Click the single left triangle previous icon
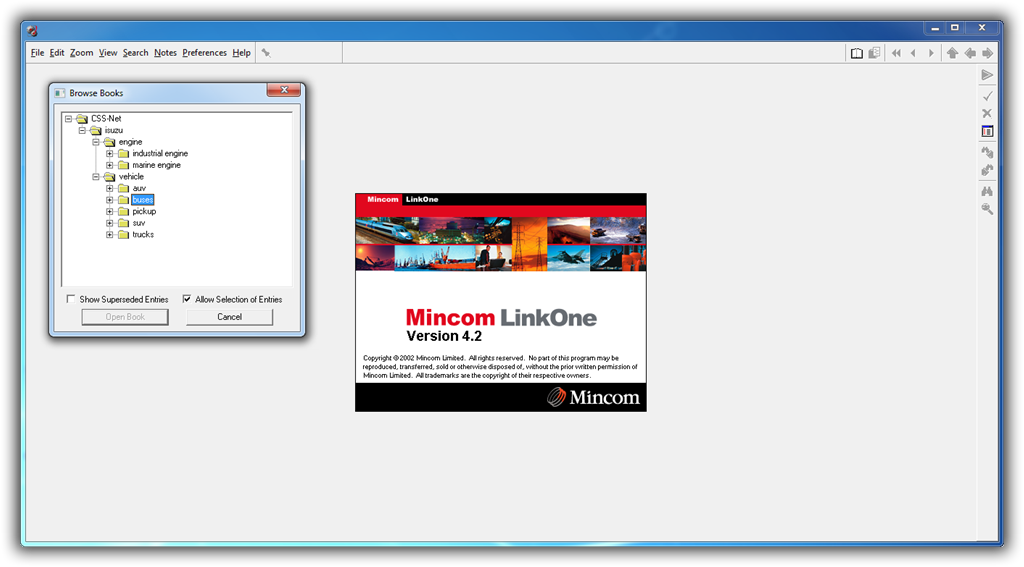Image resolution: width=1024 pixels, height=567 pixels. tap(913, 53)
